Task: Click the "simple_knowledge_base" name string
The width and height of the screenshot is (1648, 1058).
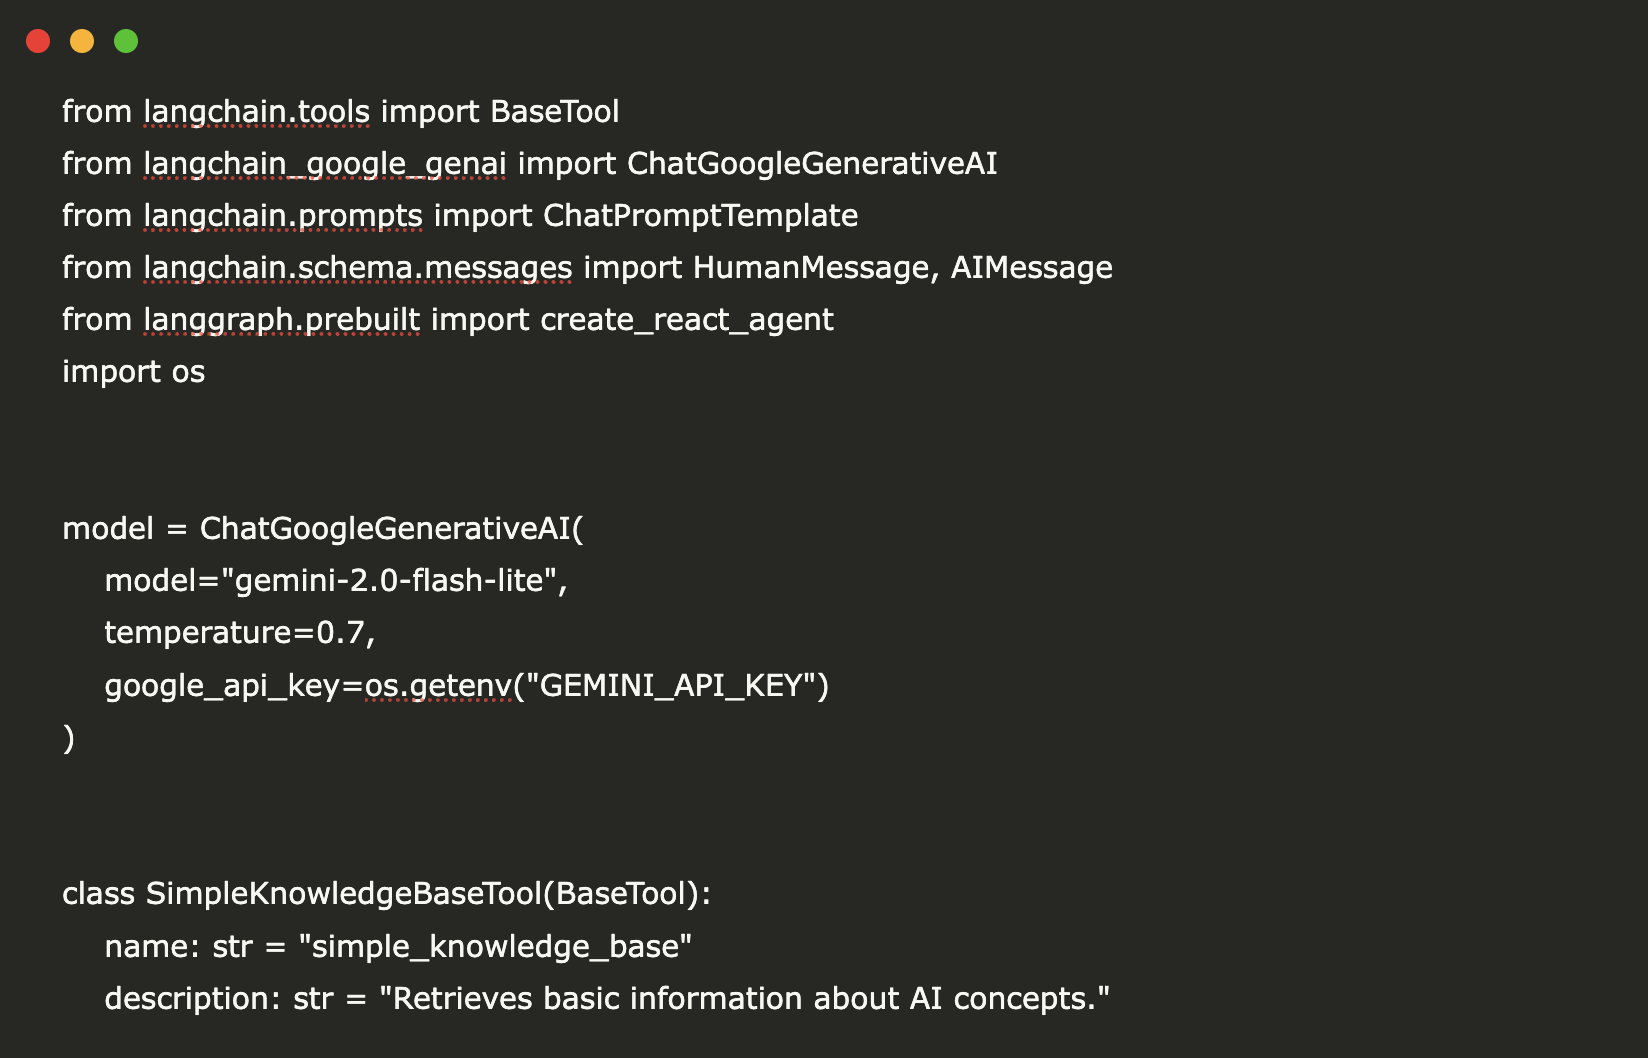Action: [x=495, y=947]
